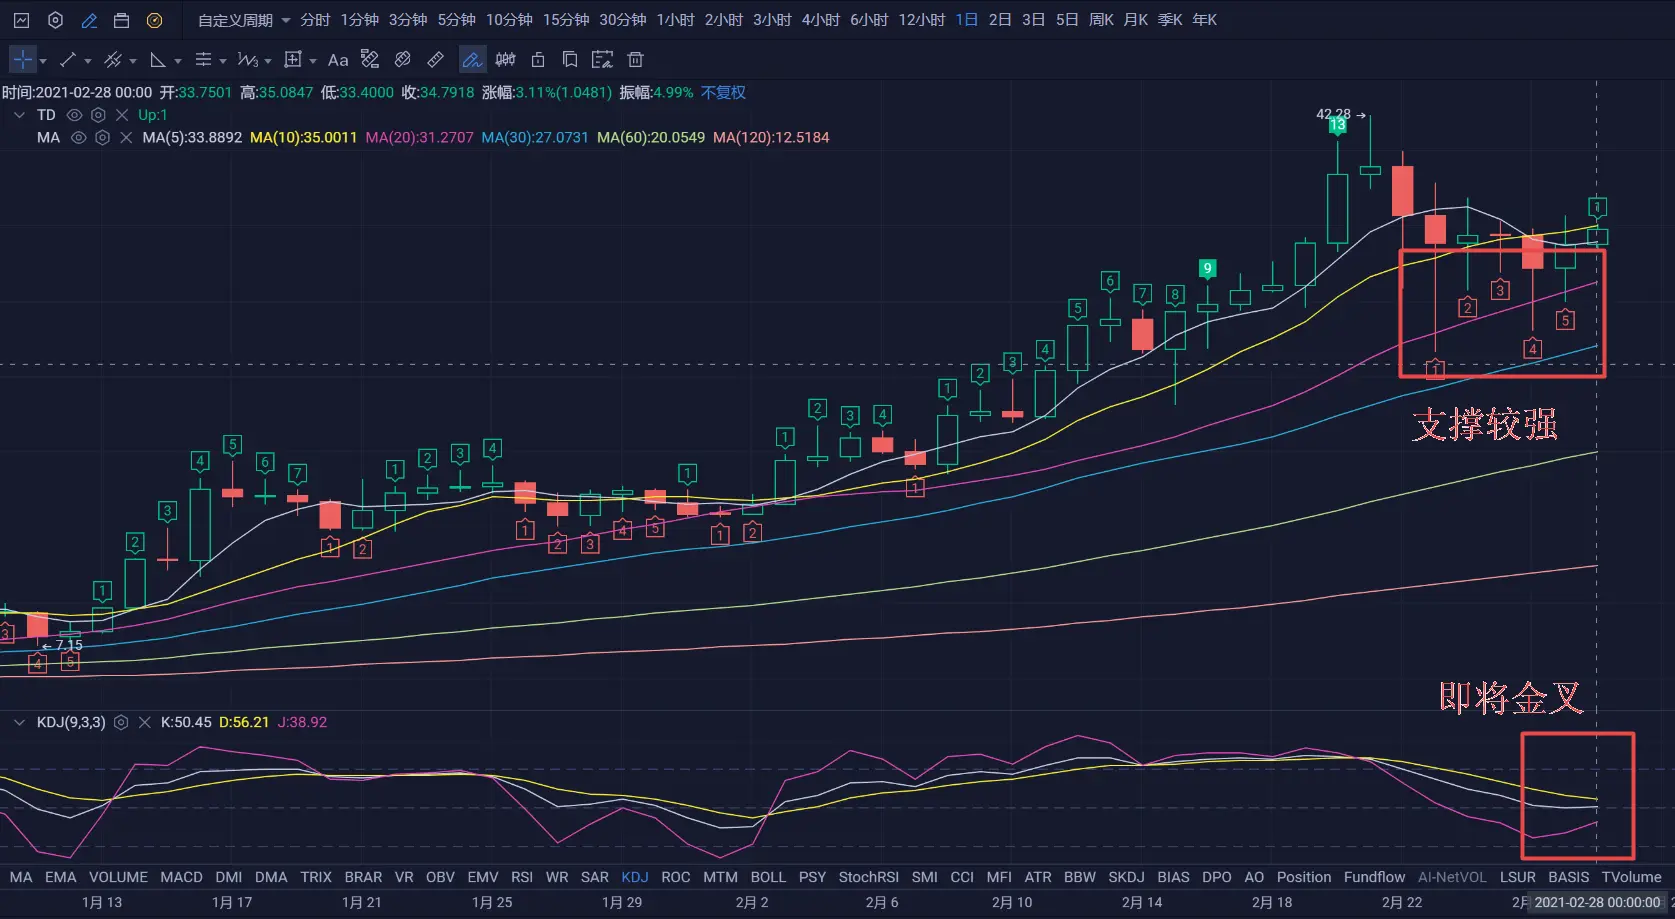Switch to 周K period
The height and width of the screenshot is (919, 1675).
pyautogui.click(x=1101, y=20)
